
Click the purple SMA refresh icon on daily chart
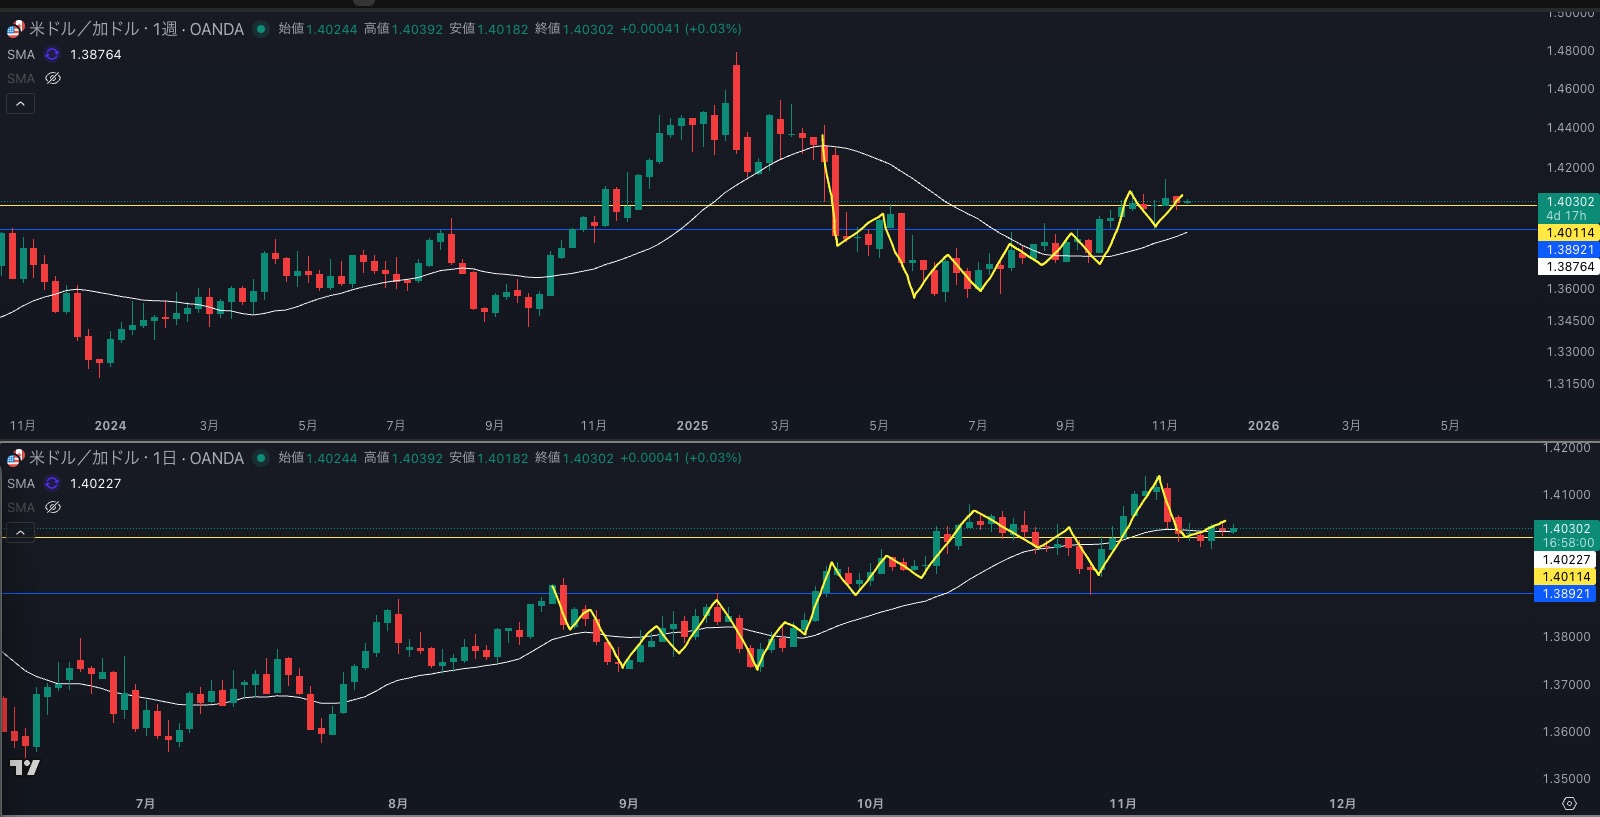click(x=52, y=483)
